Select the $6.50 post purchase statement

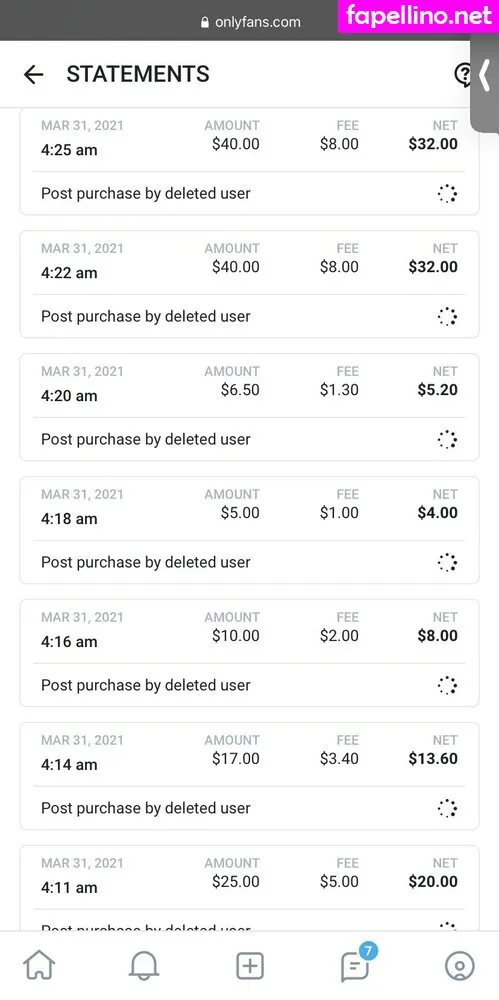pos(250,407)
